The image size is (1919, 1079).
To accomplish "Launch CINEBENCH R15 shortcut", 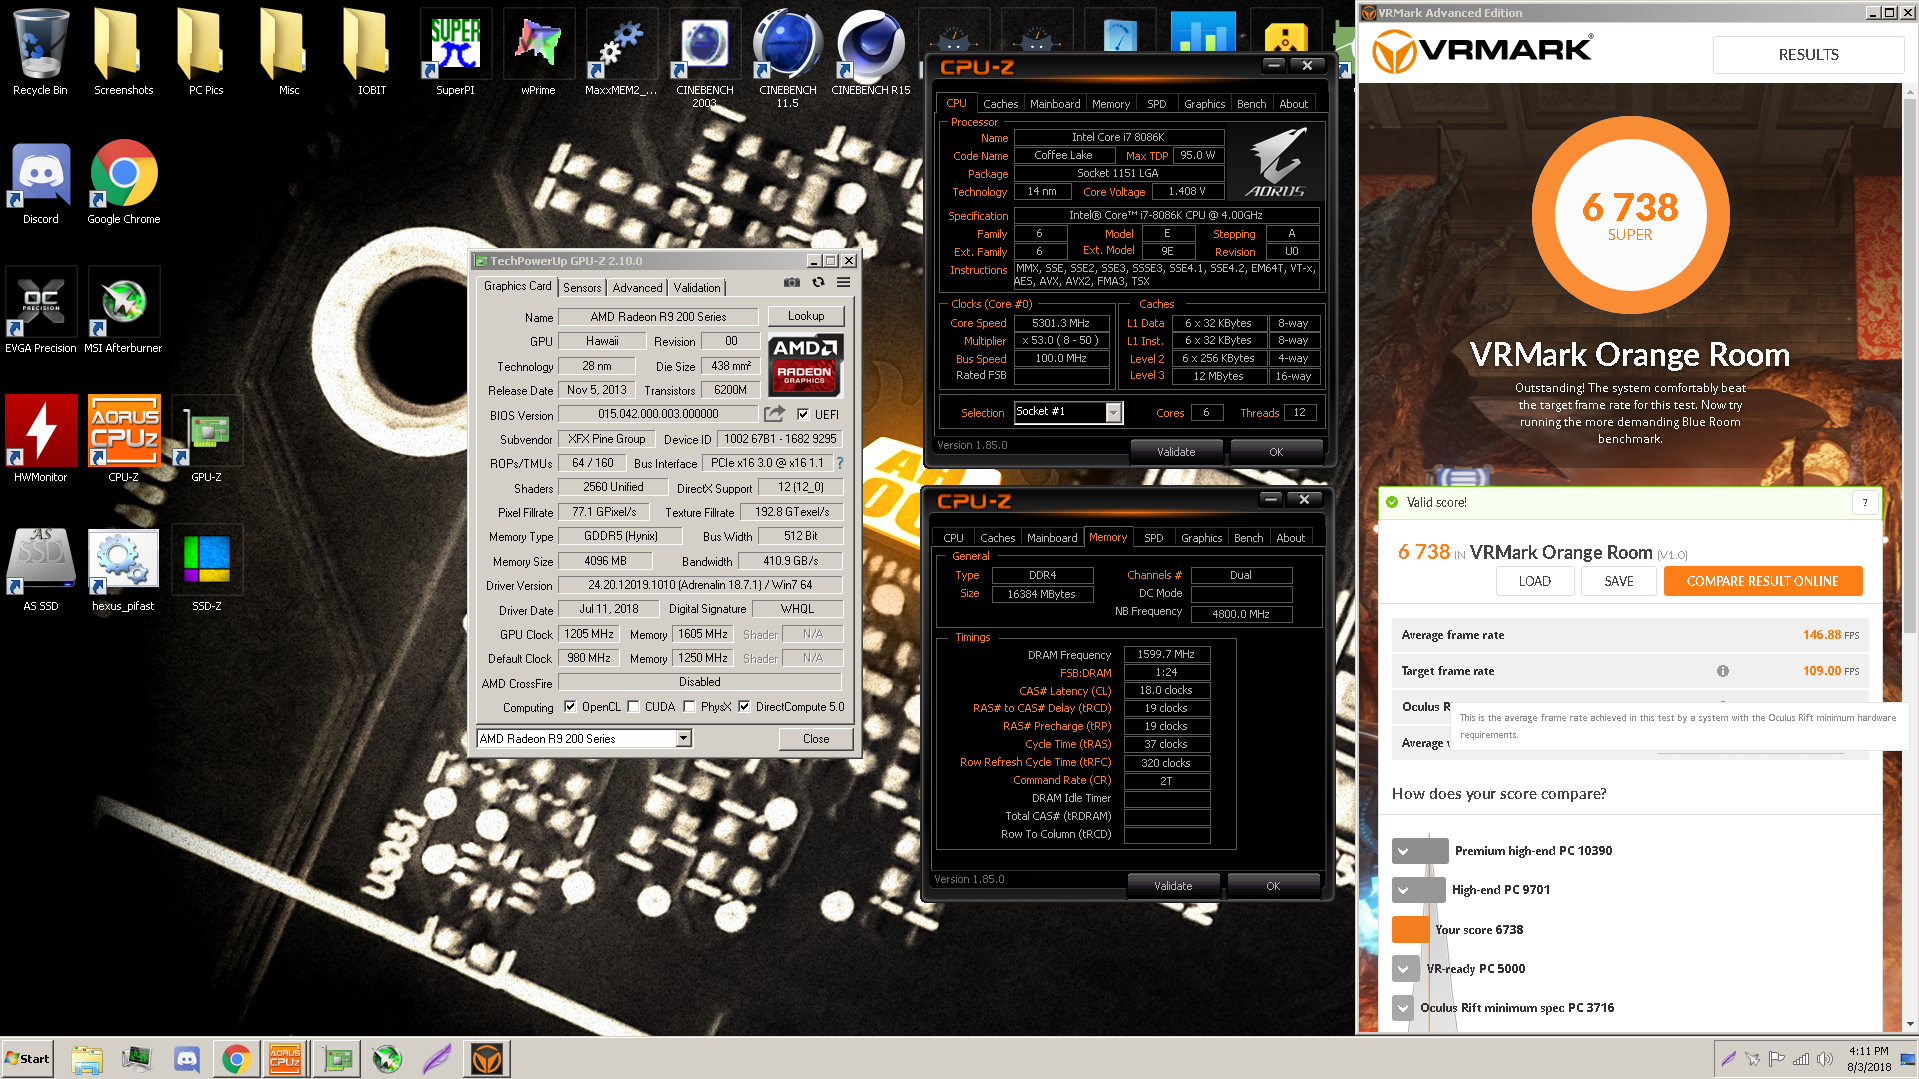I will click(870, 52).
